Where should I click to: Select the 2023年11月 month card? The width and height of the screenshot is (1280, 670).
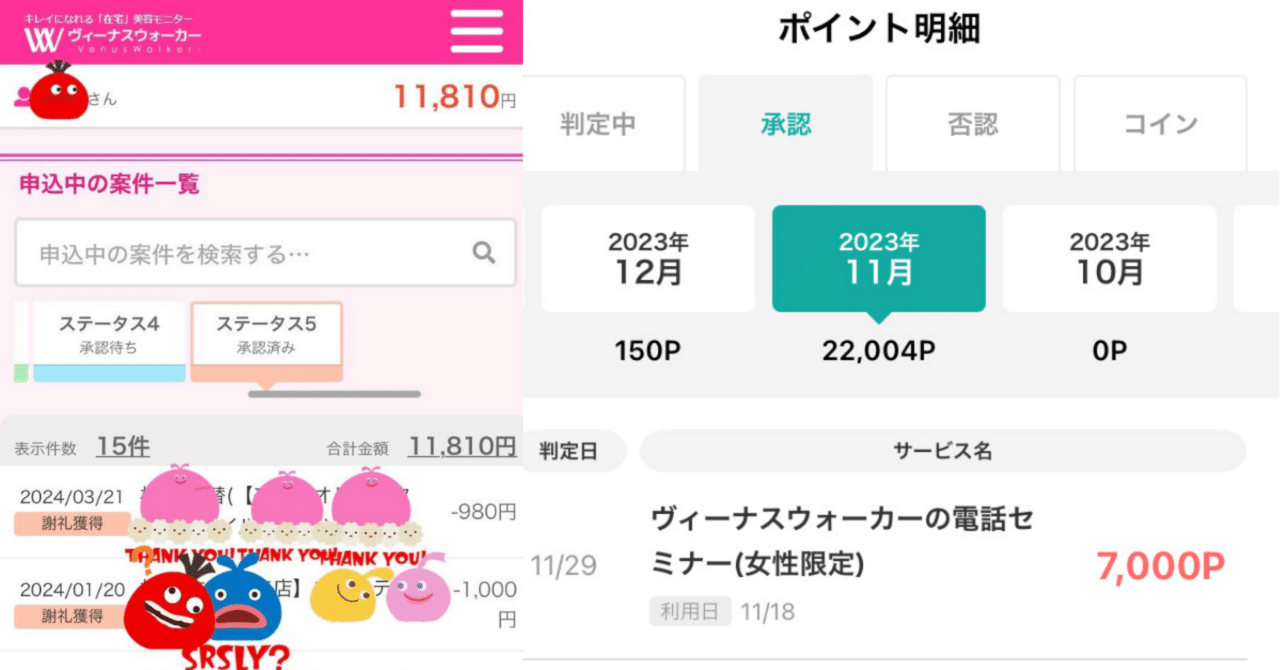878,258
